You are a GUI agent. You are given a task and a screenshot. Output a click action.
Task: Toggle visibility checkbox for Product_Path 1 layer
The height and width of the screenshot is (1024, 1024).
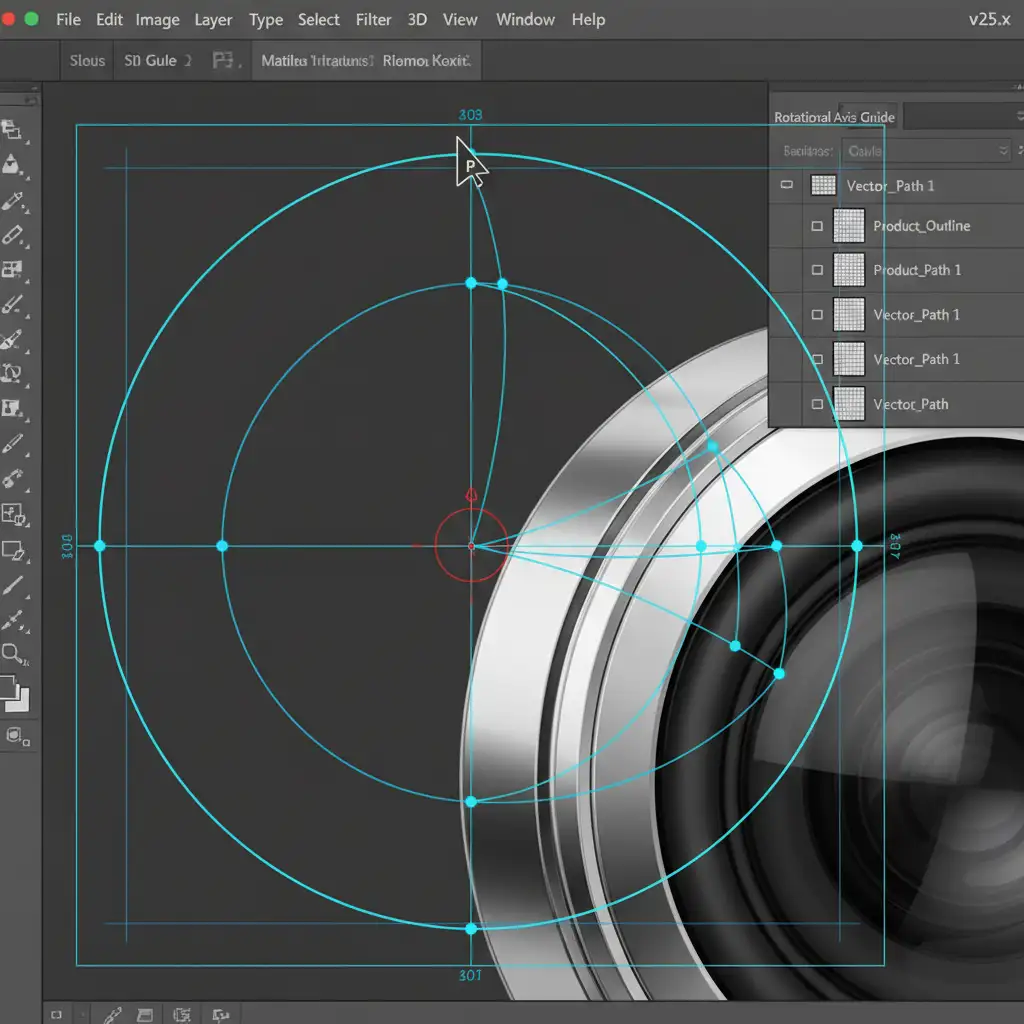point(817,270)
